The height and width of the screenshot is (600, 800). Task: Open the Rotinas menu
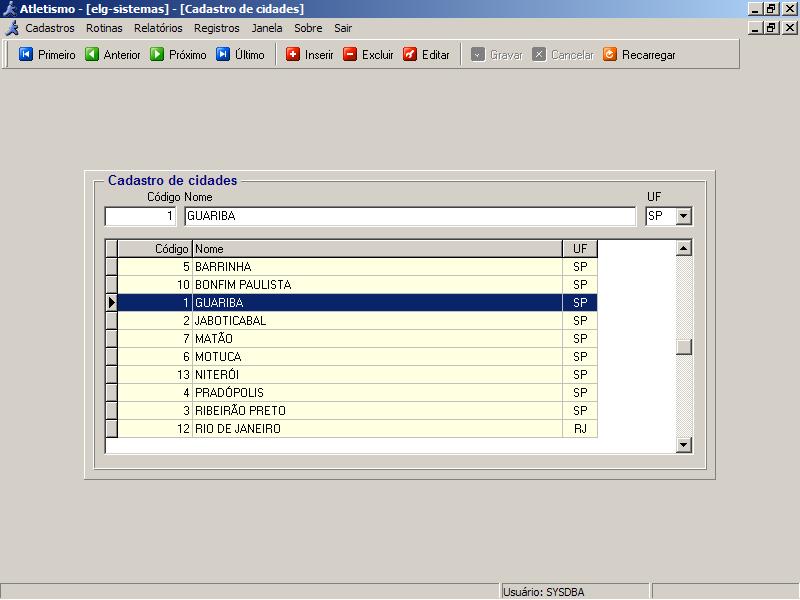(x=104, y=28)
